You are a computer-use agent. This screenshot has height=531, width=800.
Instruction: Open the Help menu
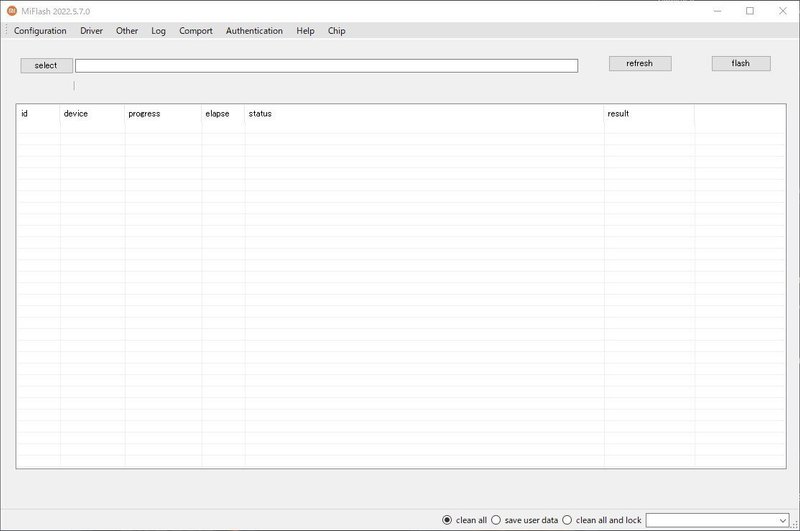305,31
